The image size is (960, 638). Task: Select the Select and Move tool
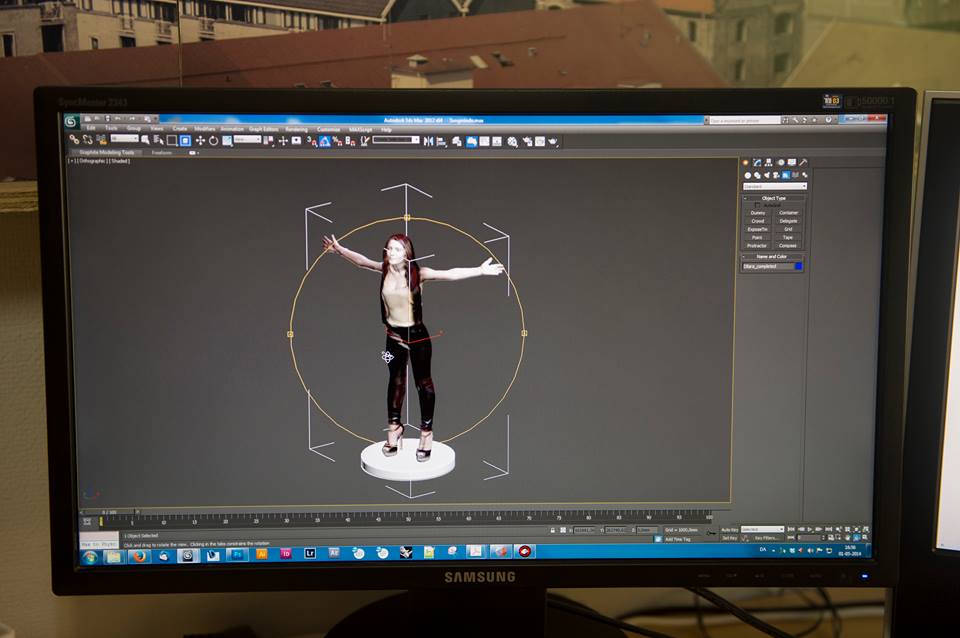202,142
